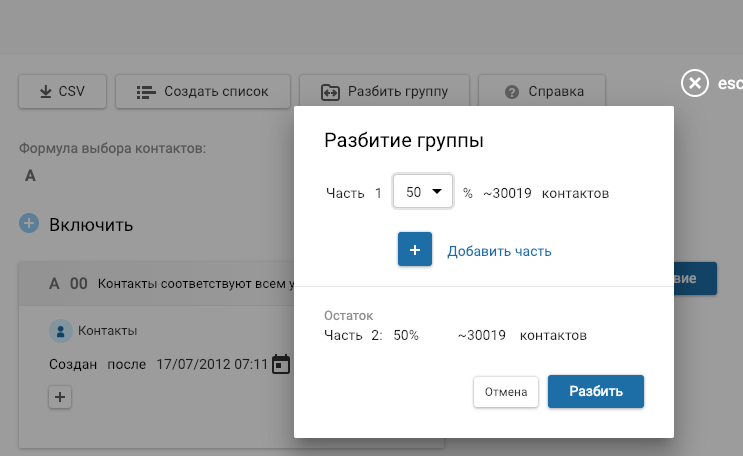The width and height of the screenshot is (743, 456).
Task: Click the small plus button under Создан
Action: click(60, 398)
